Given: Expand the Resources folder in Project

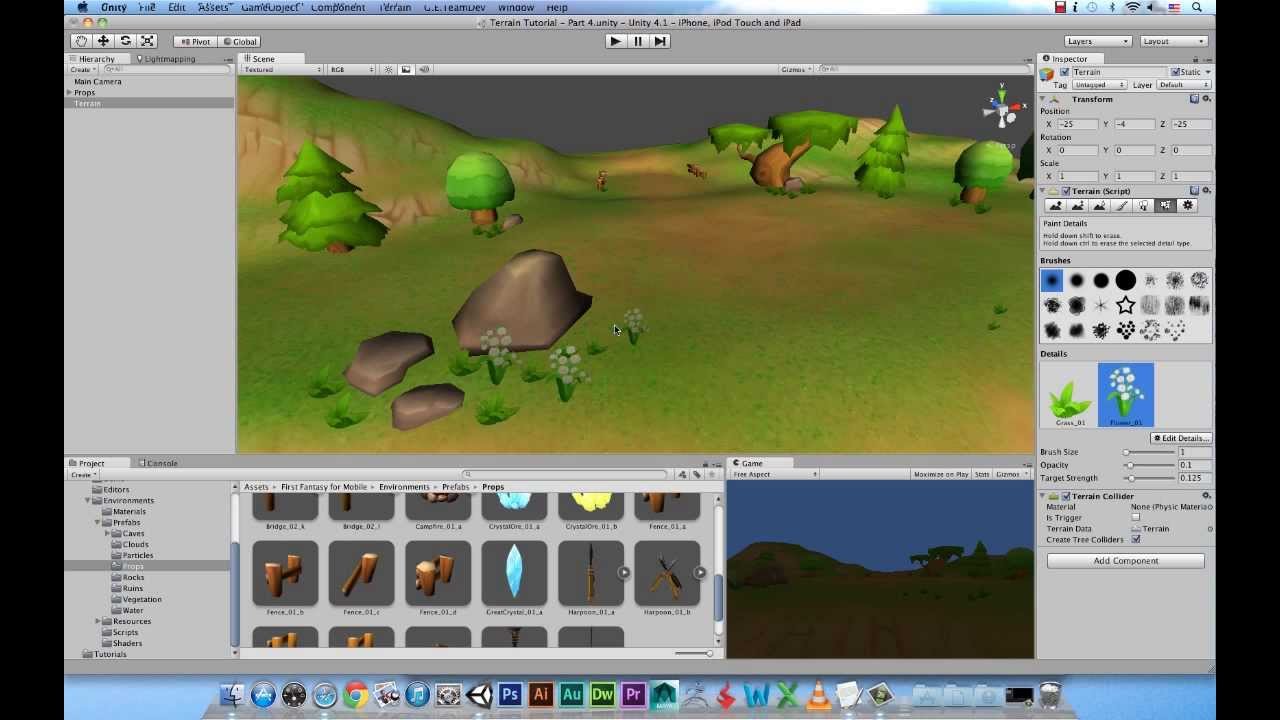Looking at the screenshot, I should 98,621.
